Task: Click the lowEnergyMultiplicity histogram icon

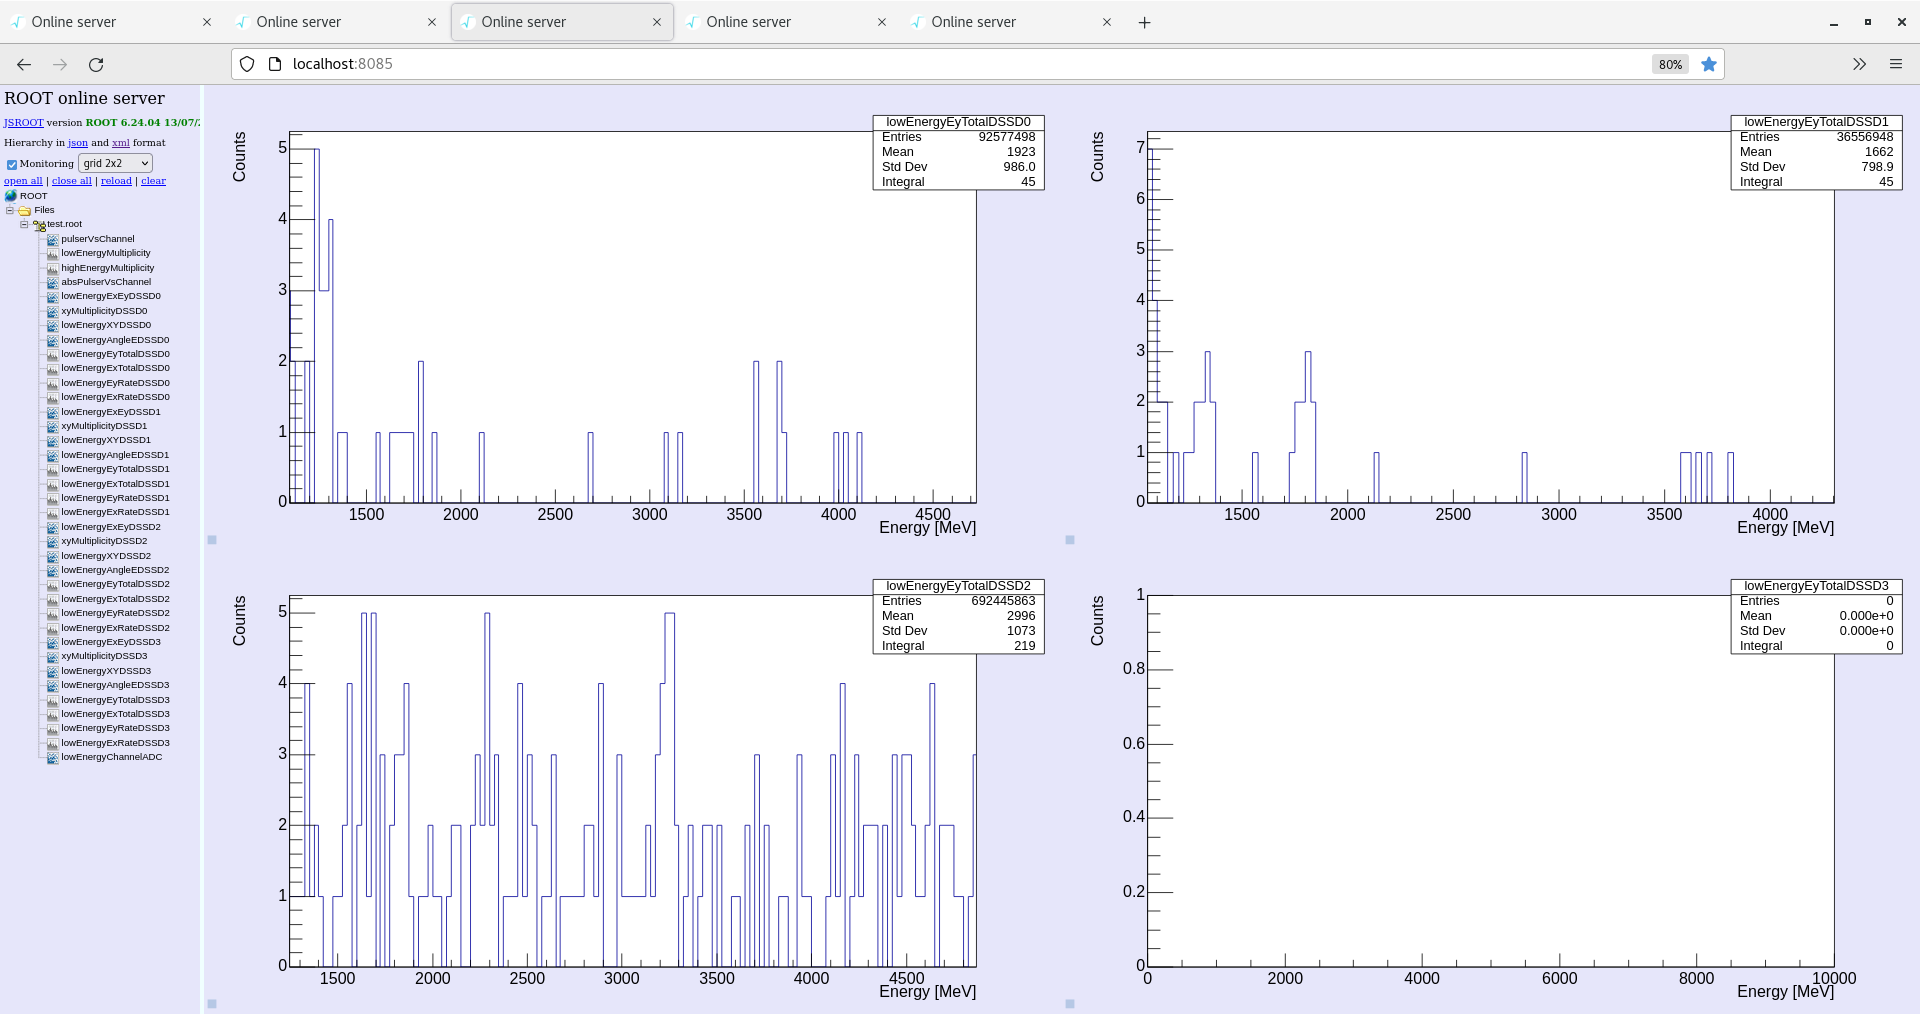Action: point(52,253)
